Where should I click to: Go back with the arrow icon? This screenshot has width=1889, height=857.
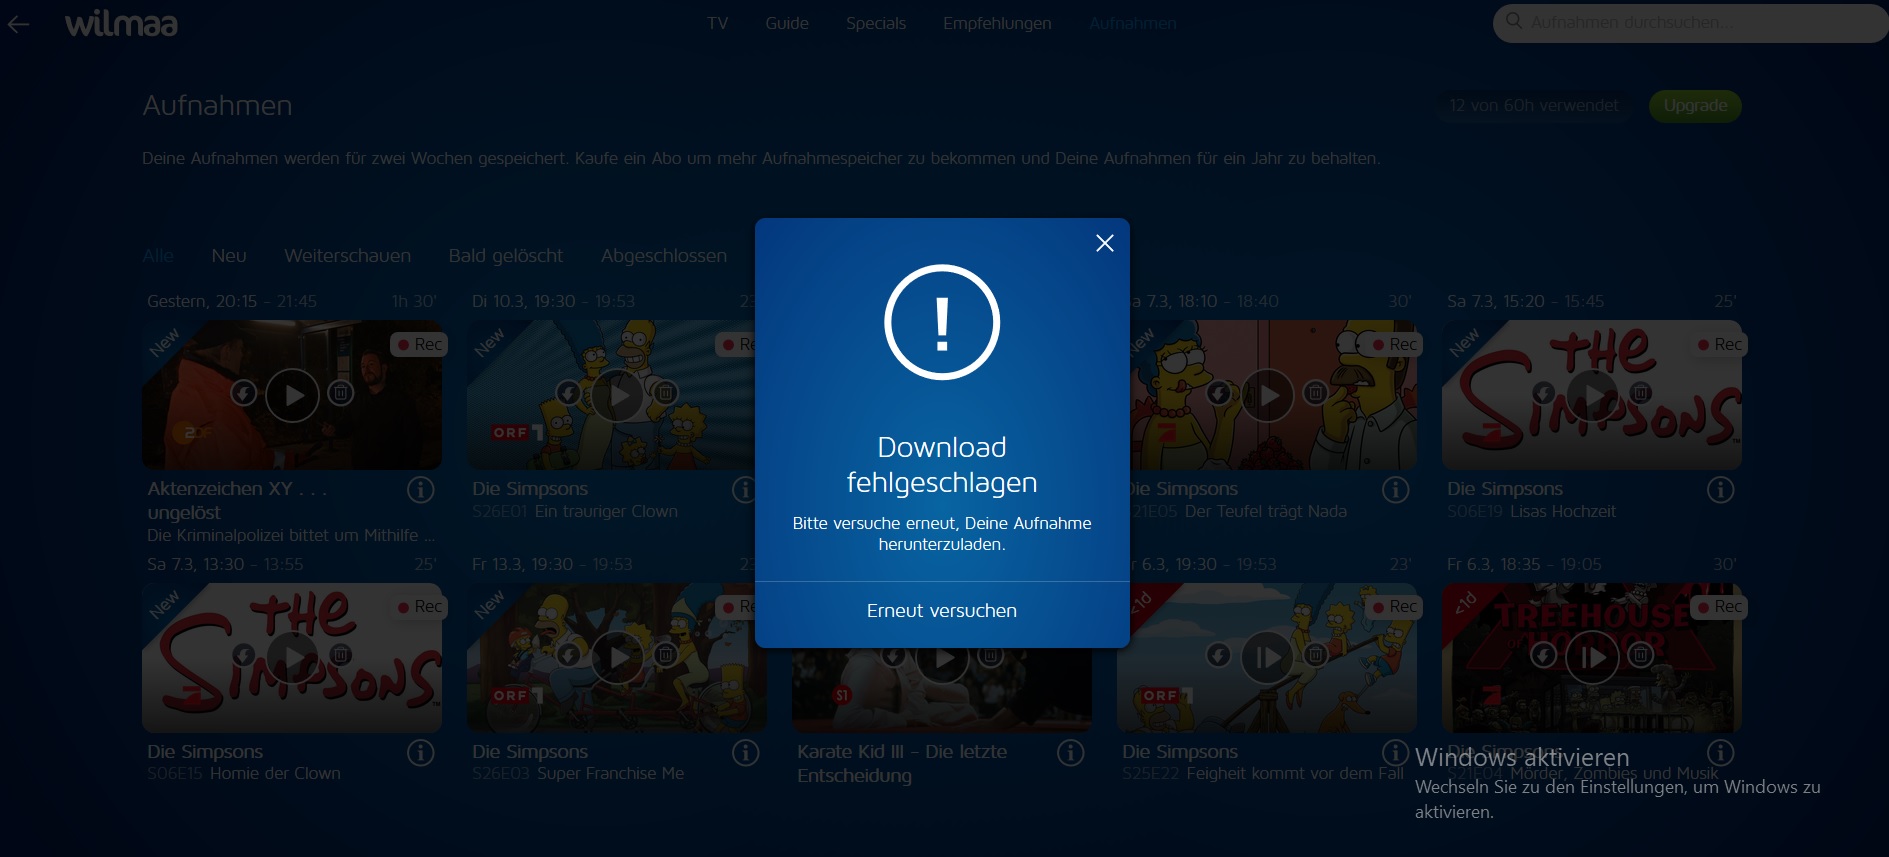tap(18, 24)
